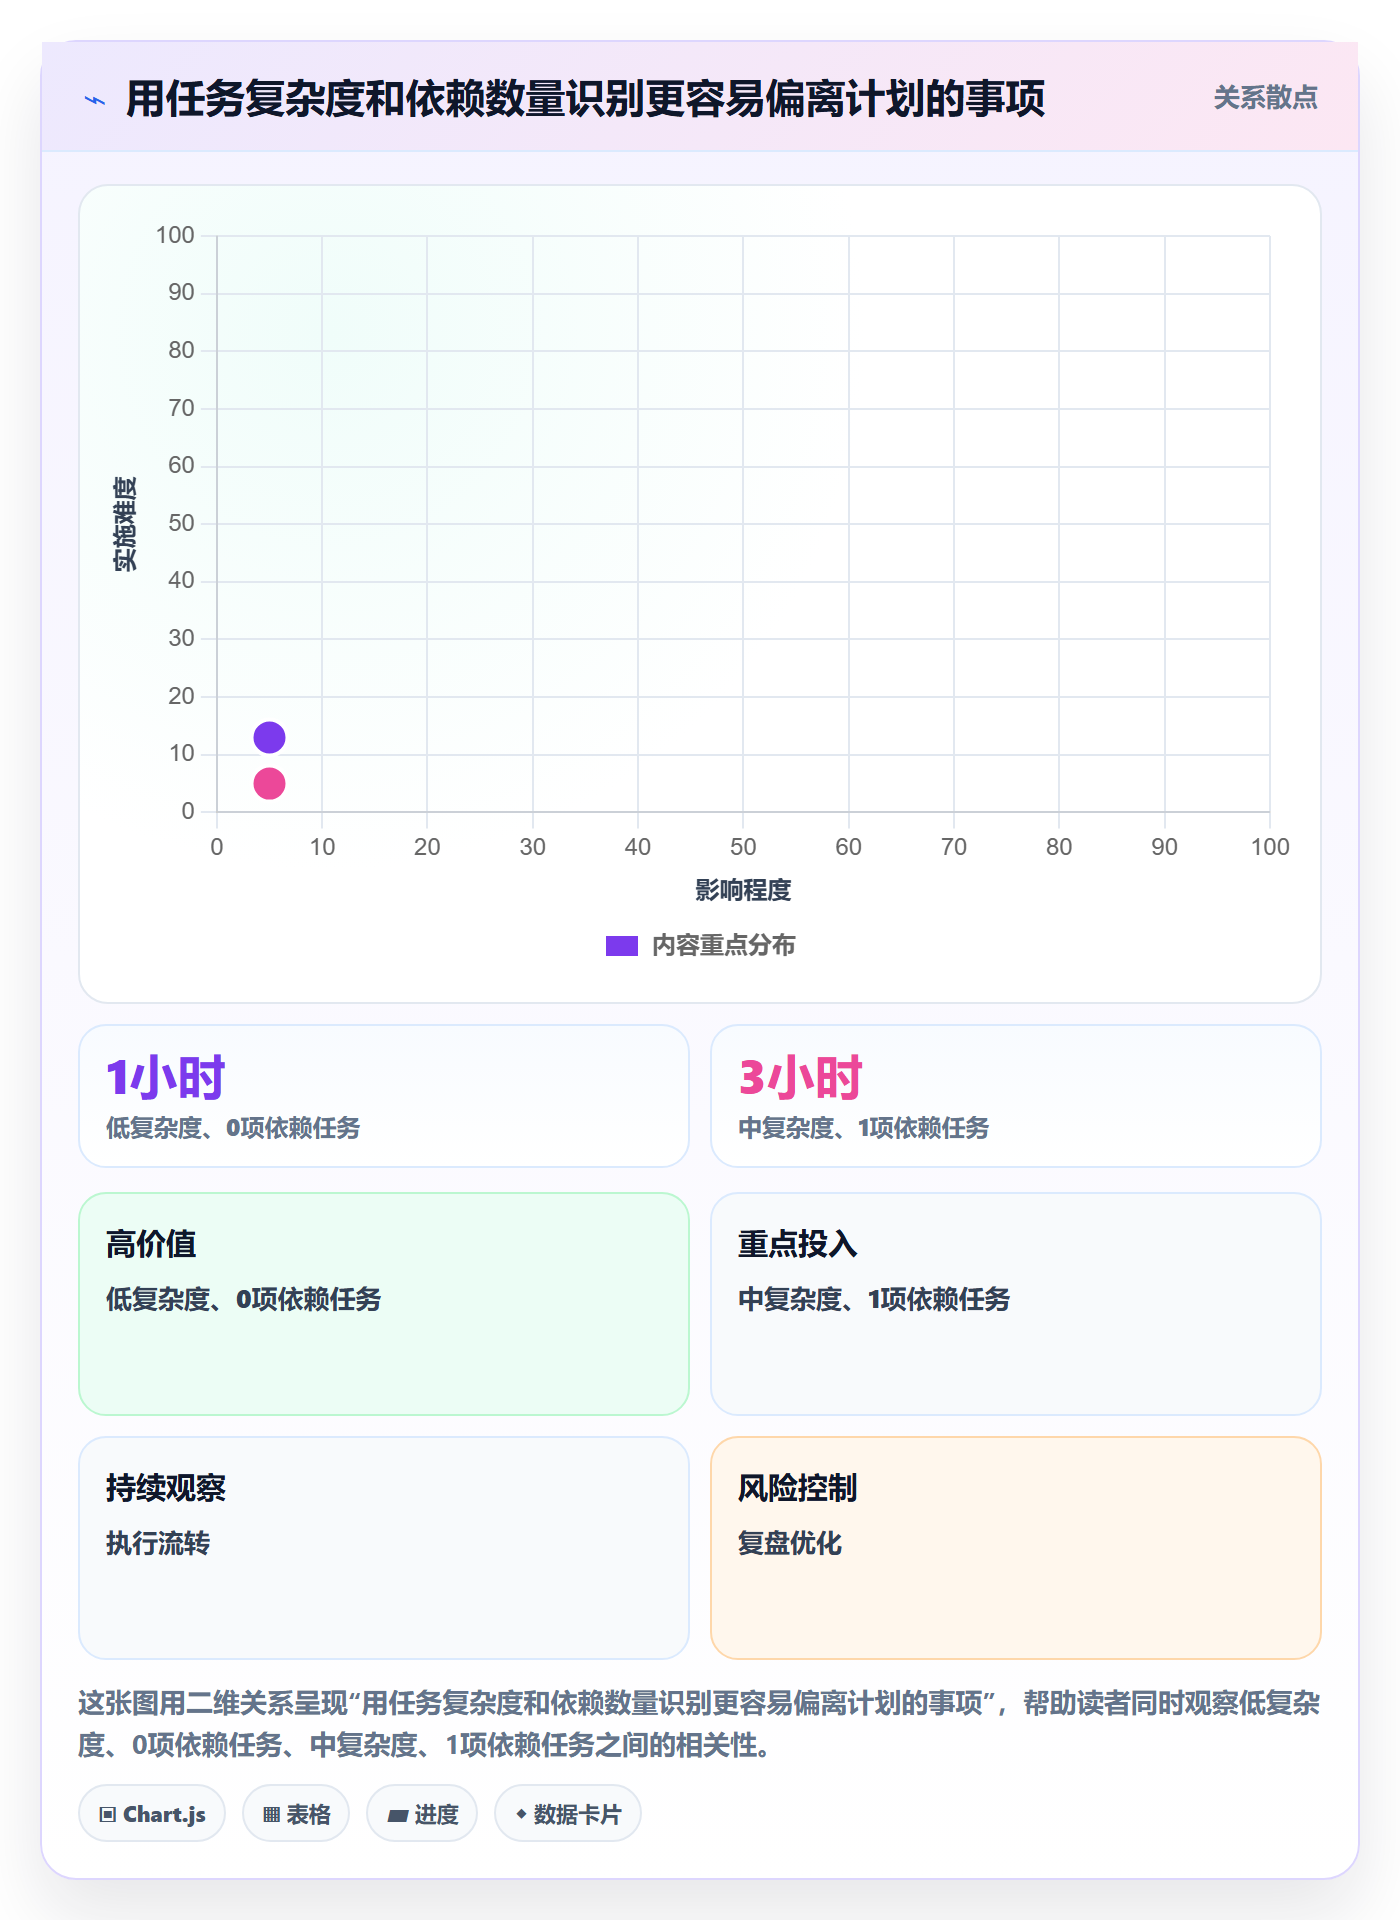The width and height of the screenshot is (1400, 1920).
Task: Click the 实施难度 y-axis title
Action: tap(125, 524)
